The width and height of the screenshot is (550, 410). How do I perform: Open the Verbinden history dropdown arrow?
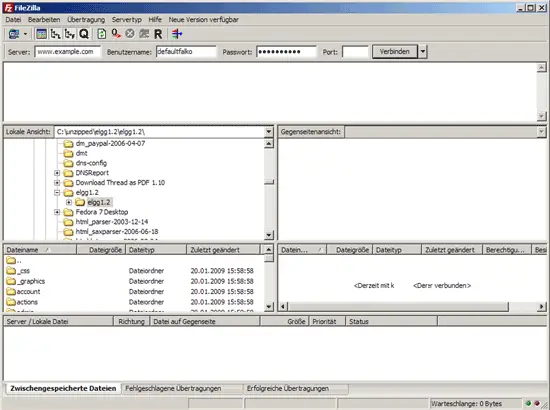coord(422,52)
